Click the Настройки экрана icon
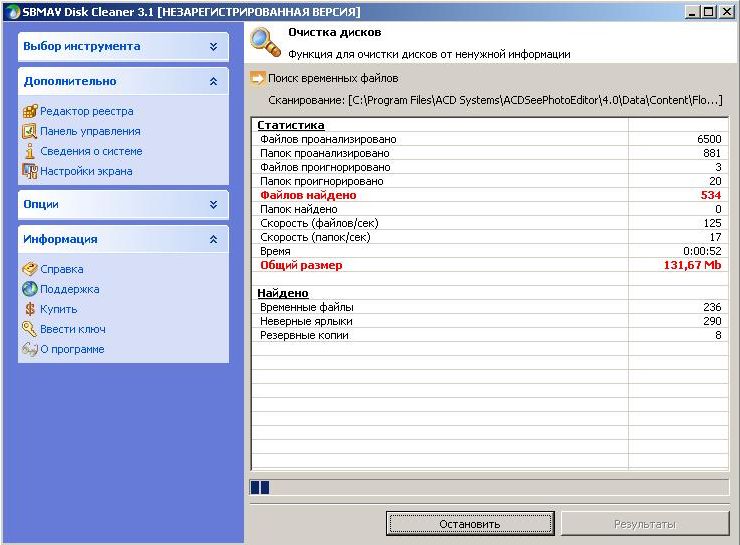 [x=30, y=171]
